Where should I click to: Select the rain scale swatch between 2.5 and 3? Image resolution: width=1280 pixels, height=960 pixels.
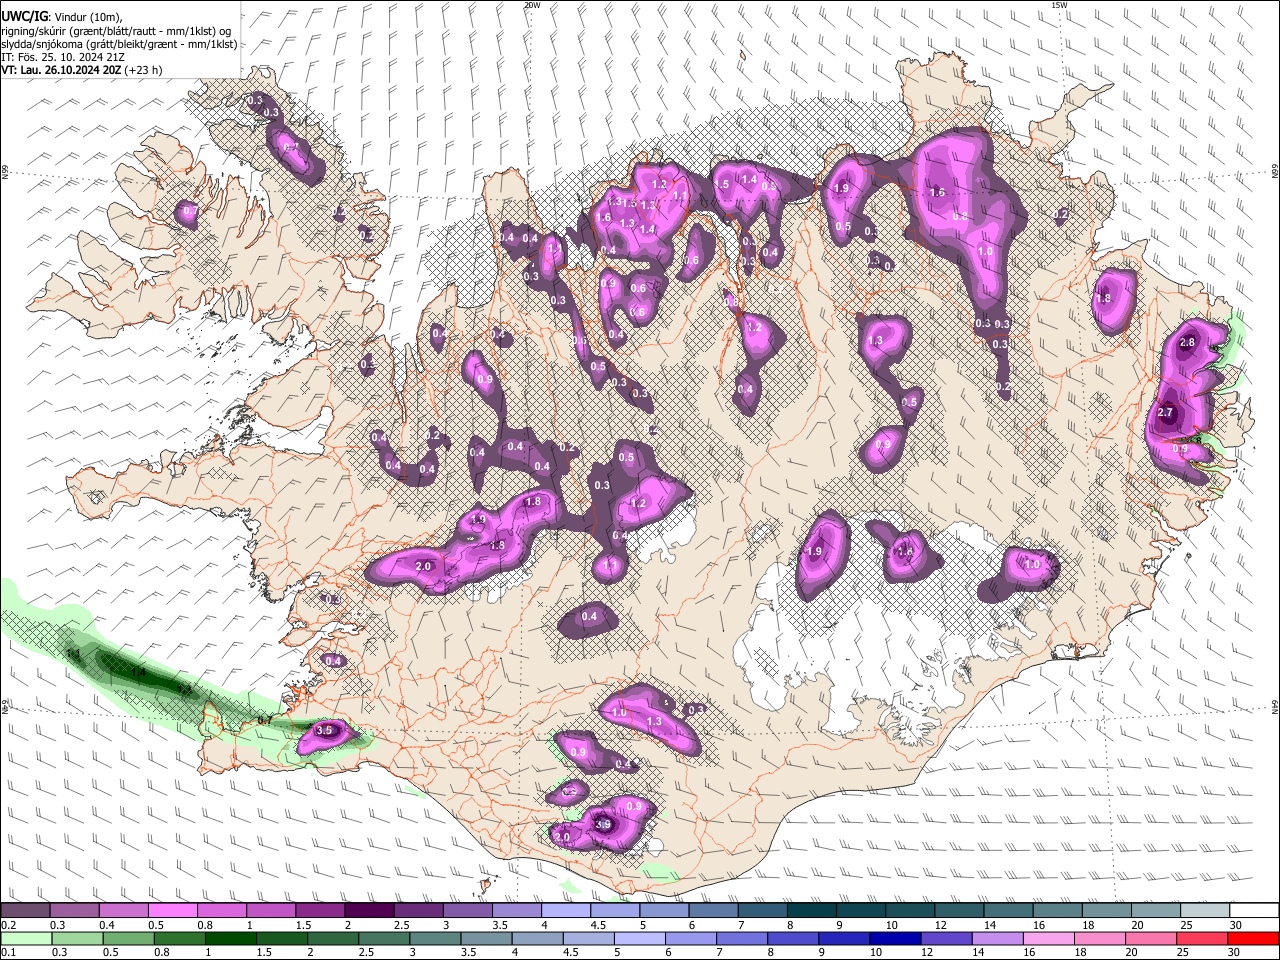pyautogui.click(x=383, y=938)
